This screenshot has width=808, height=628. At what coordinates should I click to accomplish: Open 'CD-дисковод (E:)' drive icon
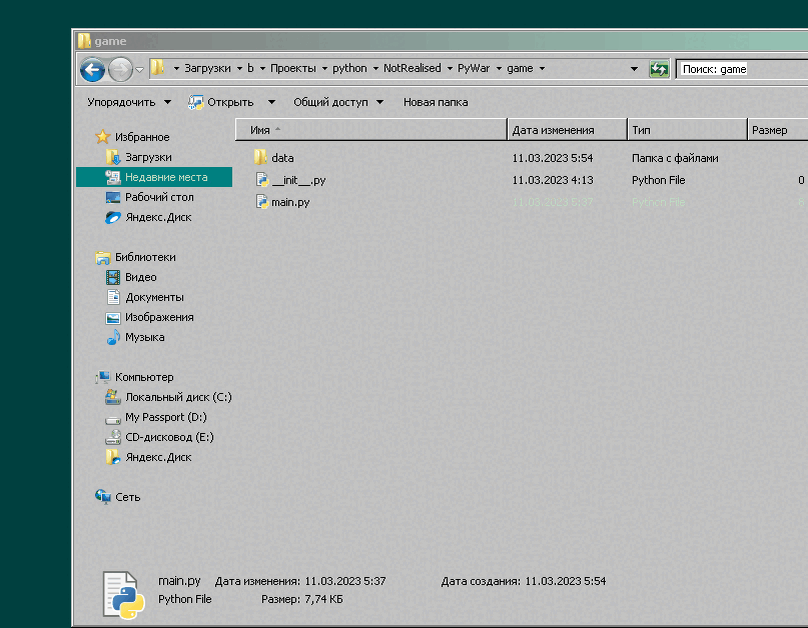(113, 437)
